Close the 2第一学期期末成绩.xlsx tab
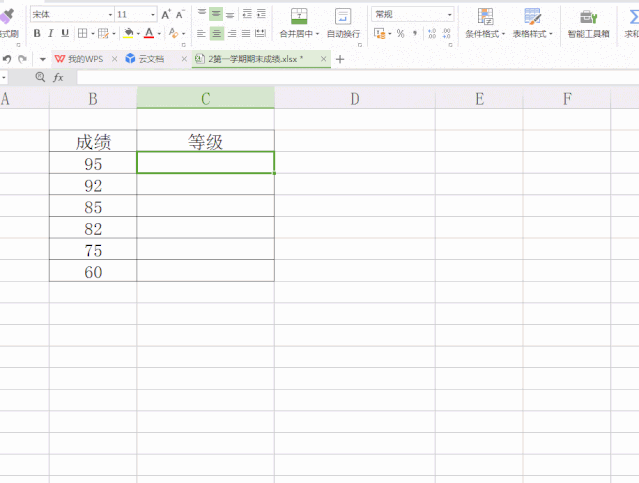 (x=323, y=59)
